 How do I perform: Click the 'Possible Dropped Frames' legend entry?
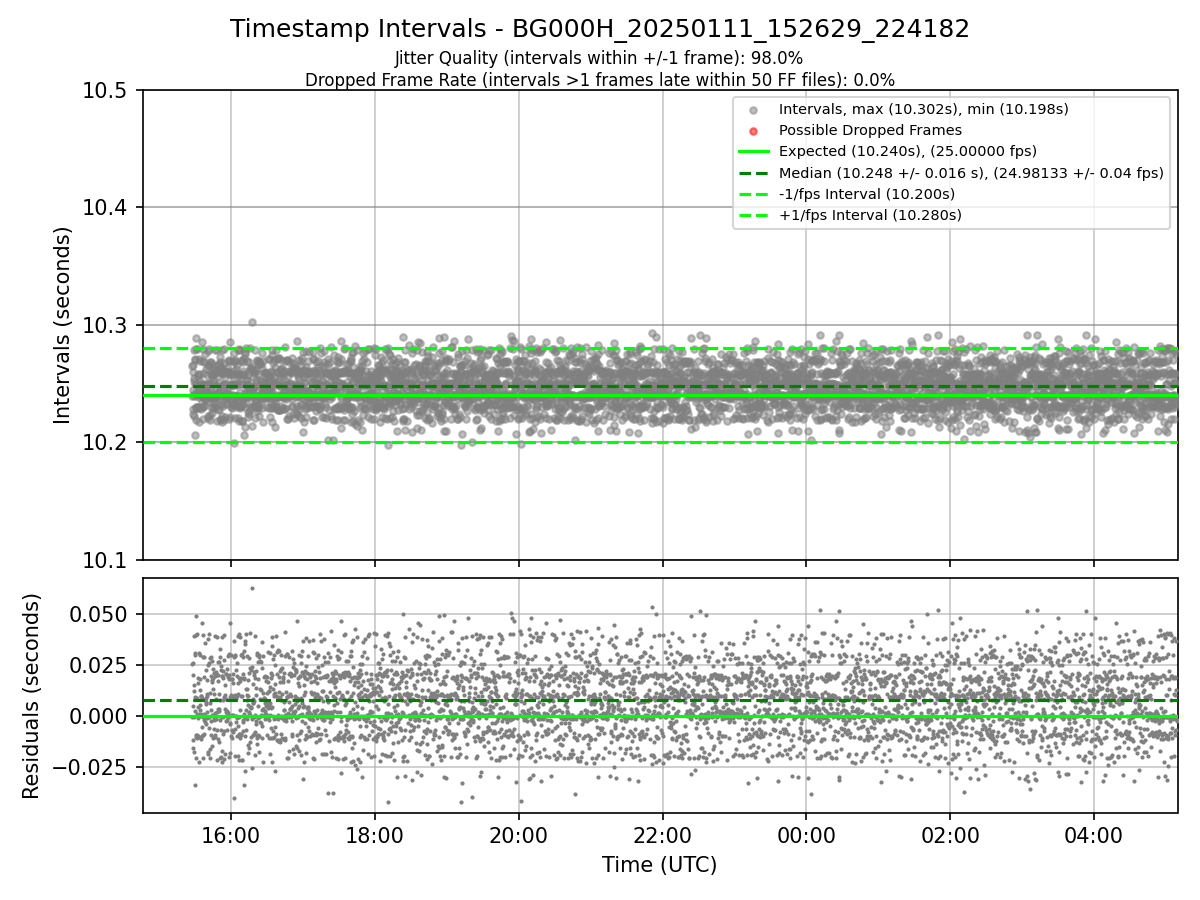(x=870, y=130)
